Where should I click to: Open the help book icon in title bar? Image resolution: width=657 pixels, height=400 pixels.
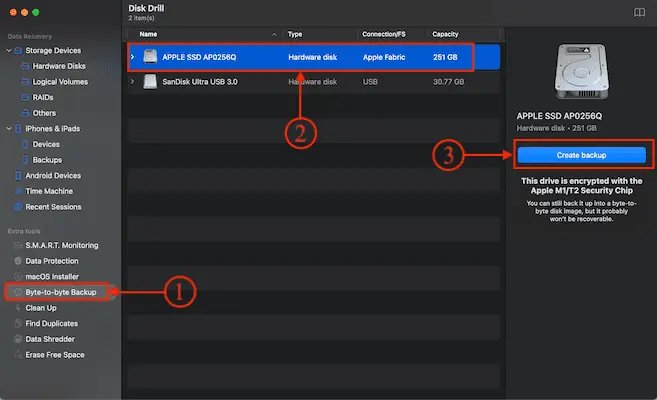point(639,13)
